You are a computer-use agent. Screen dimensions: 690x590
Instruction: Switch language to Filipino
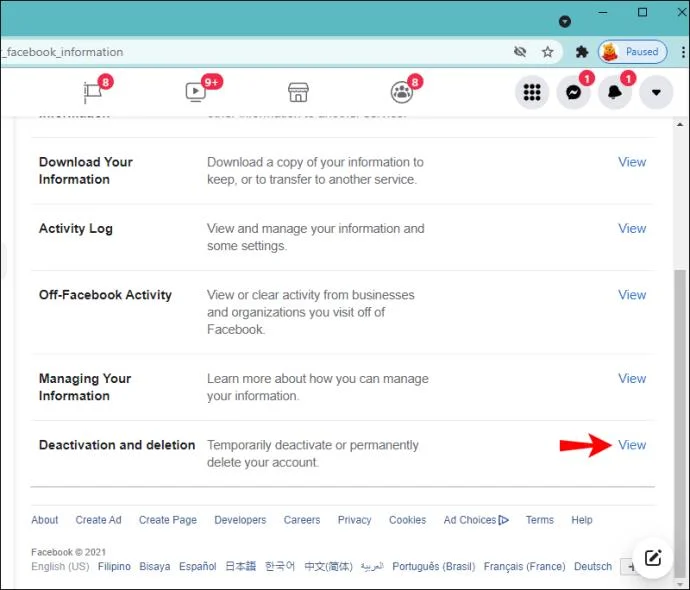tap(114, 567)
